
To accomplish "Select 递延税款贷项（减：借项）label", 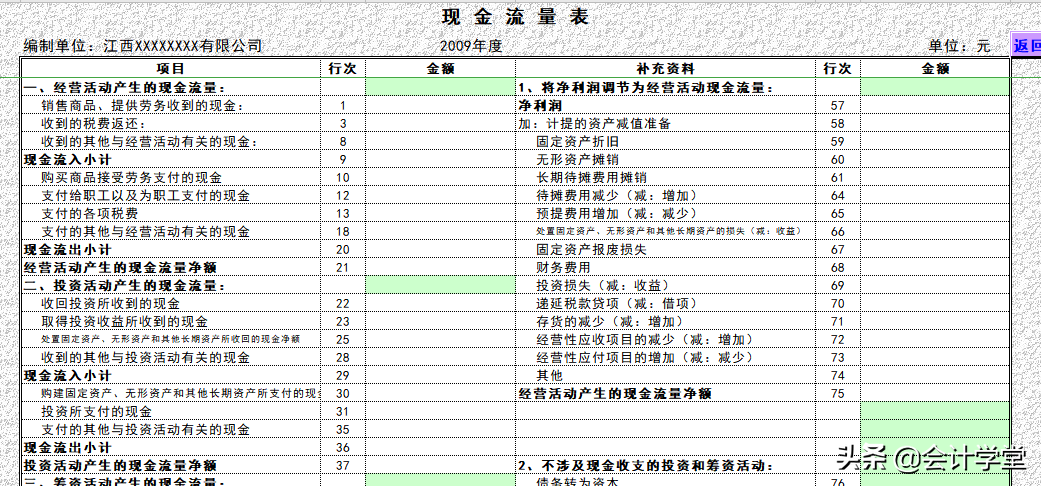I will click(x=617, y=304).
